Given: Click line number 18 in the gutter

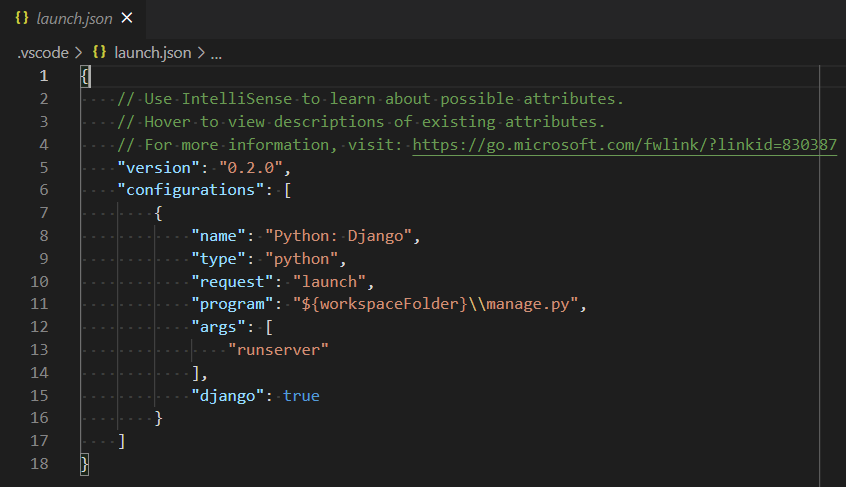Looking at the screenshot, I should point(39,464).
